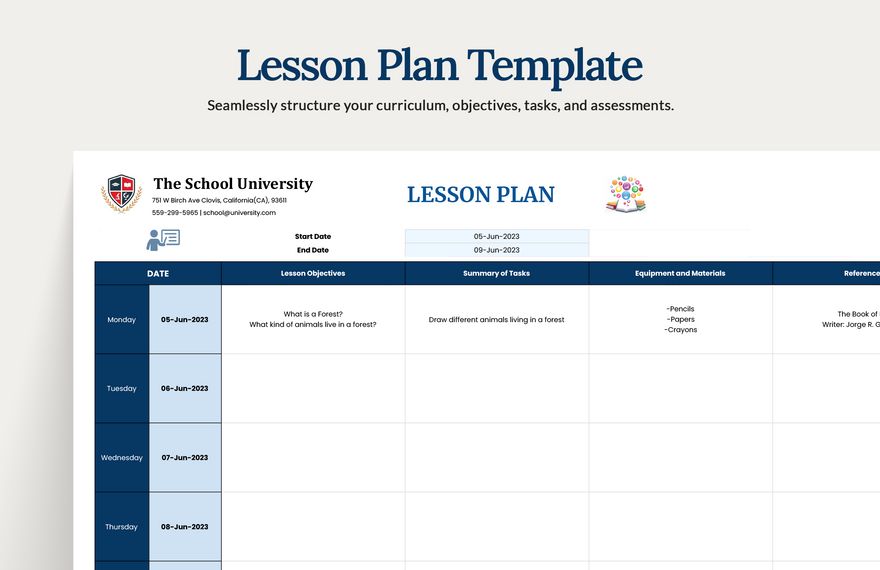This screenshot has width=880, height=570.
Task: Click The School University title
Action: point(233,184)
